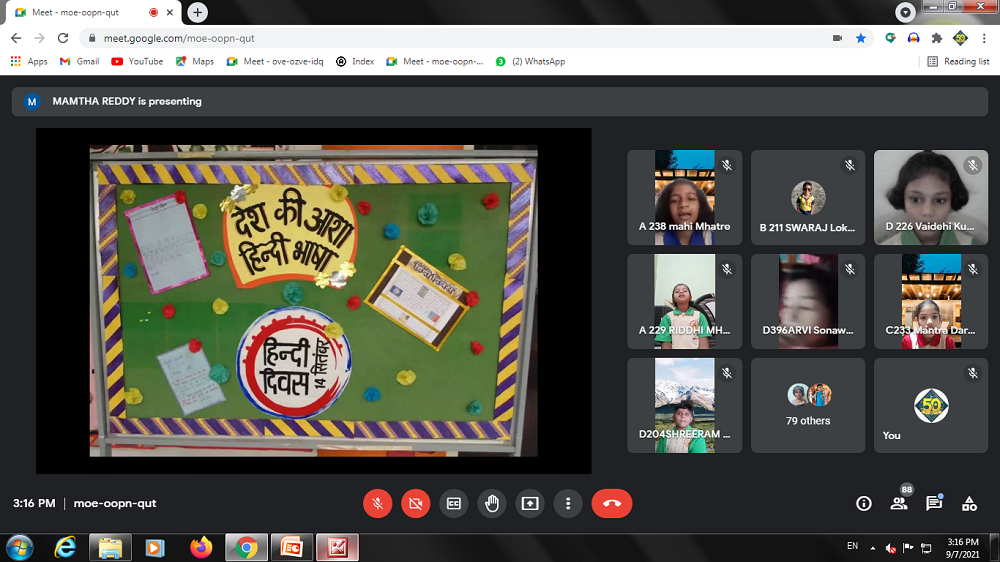Turn on the camera
This screenshot has width=1000, height=562.
[x=415, y=504]
